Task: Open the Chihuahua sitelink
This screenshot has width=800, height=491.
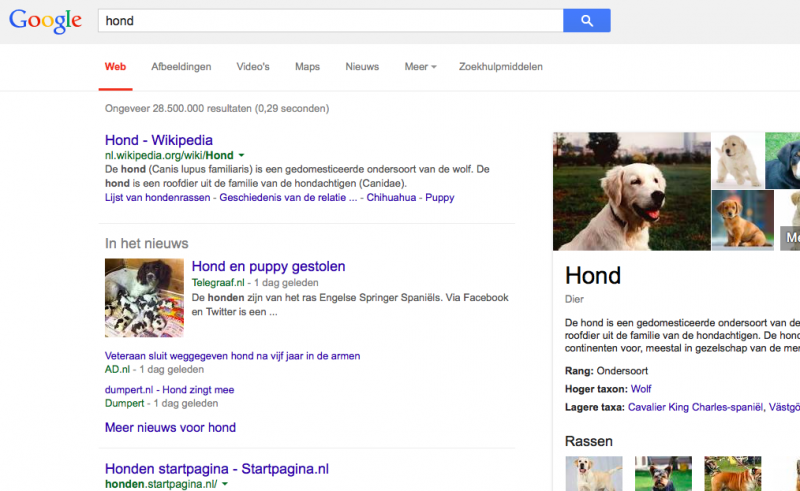Action: (x=391, y=198)
